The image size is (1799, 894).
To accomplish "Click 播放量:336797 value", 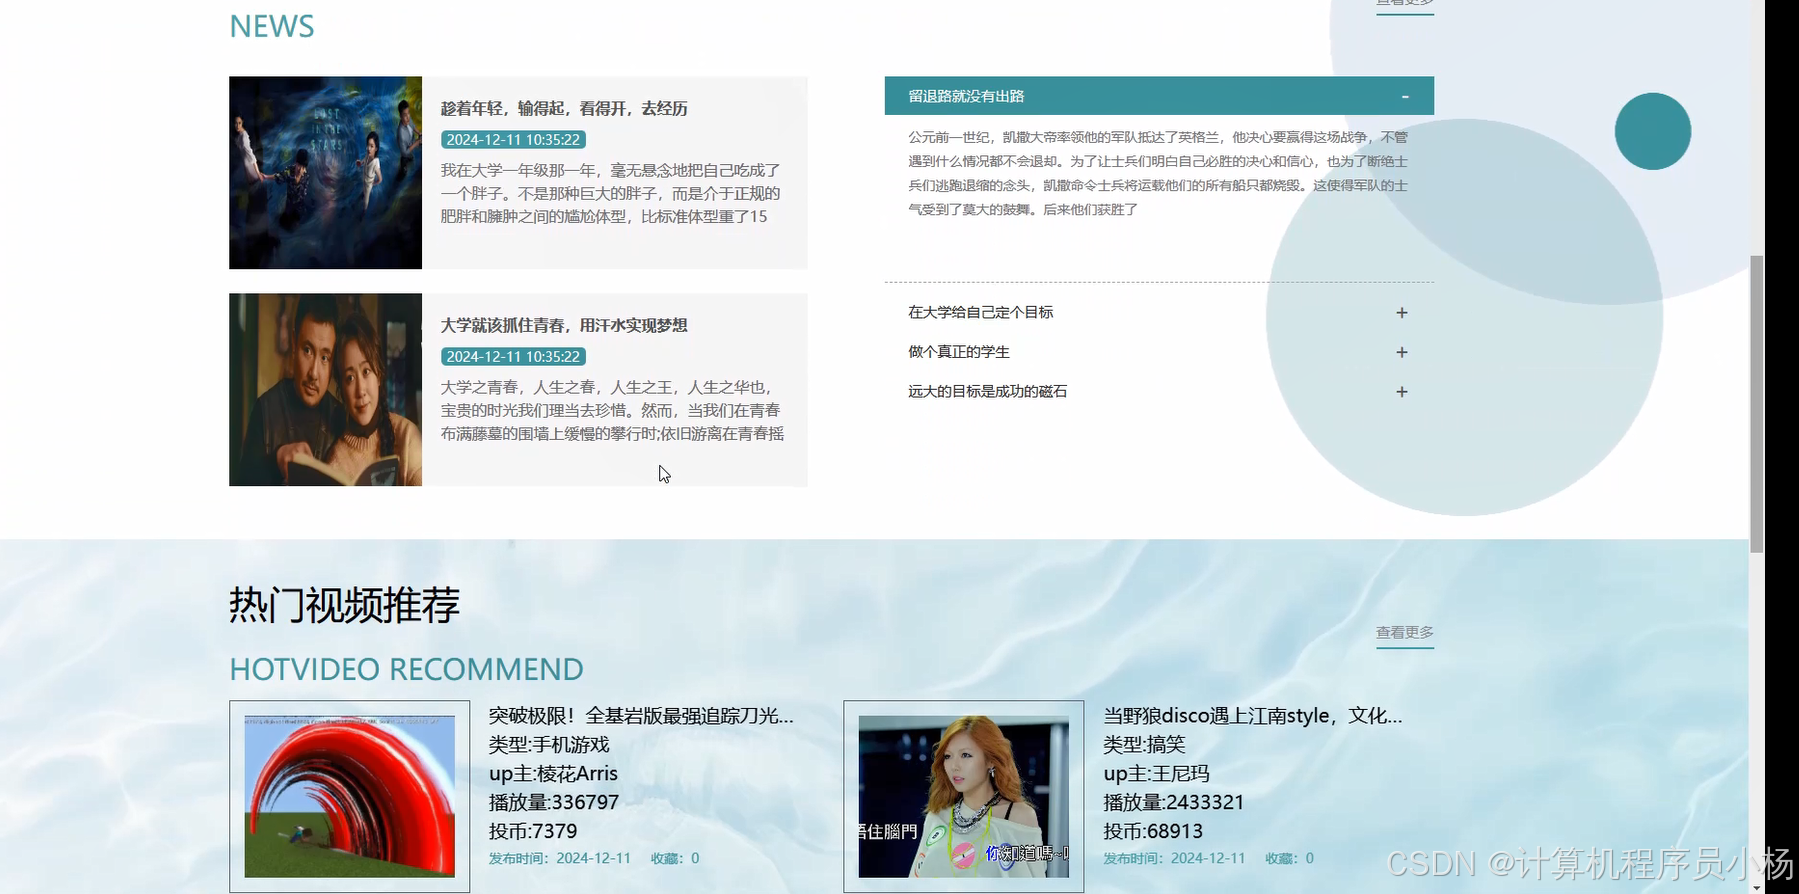I will pos(554,803).
